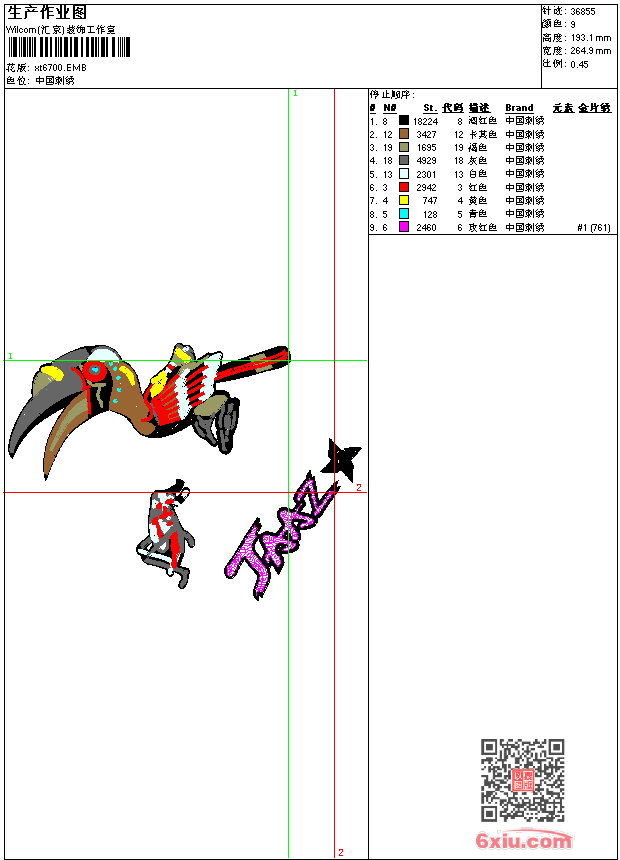
Task: Click the '停止顺序:' heading
Action: 392,94
